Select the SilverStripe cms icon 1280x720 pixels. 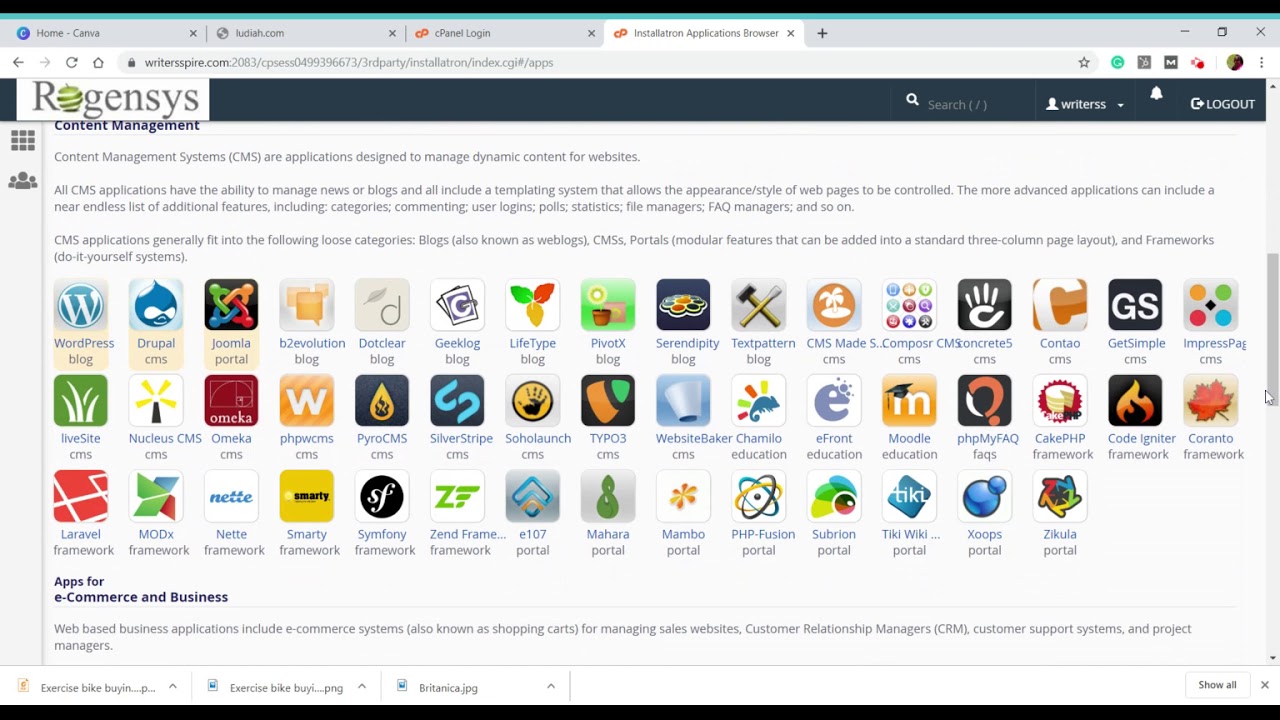pos(457,401)
